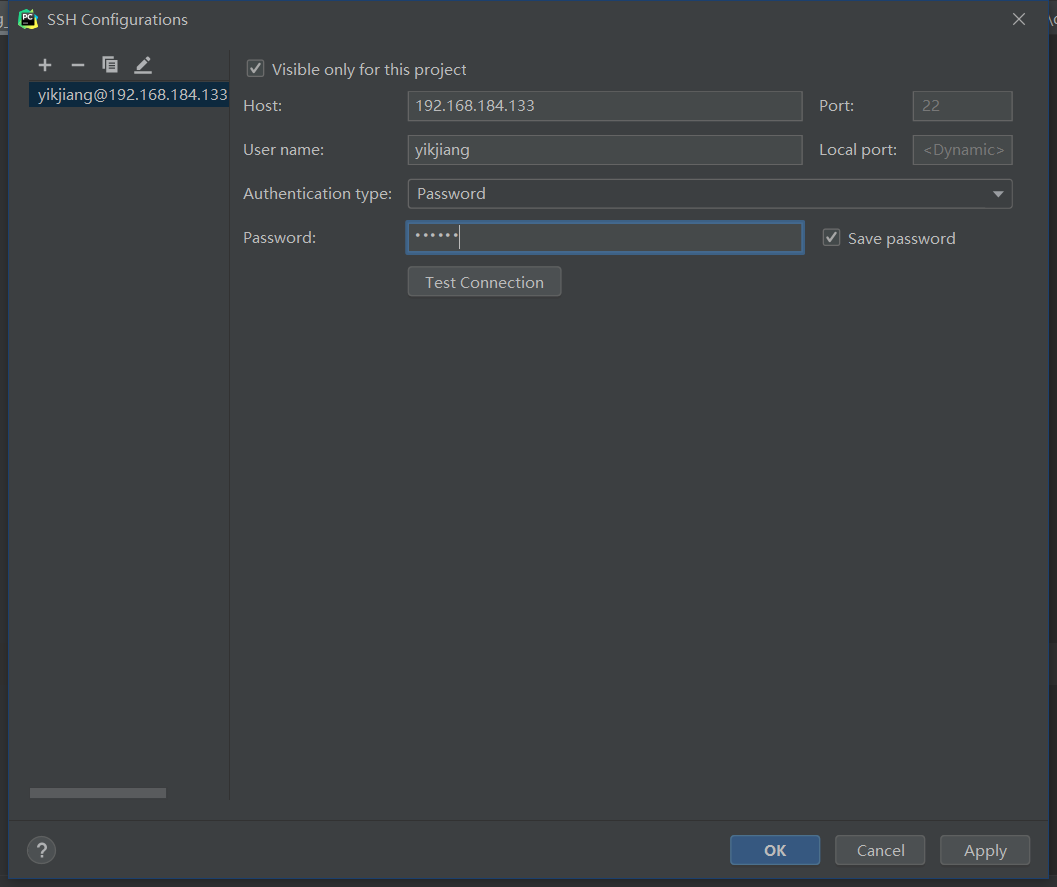Viewport: 1057px width, 887px height.
Task: Add a new SSH configuration
Action: tap(45, 65)
